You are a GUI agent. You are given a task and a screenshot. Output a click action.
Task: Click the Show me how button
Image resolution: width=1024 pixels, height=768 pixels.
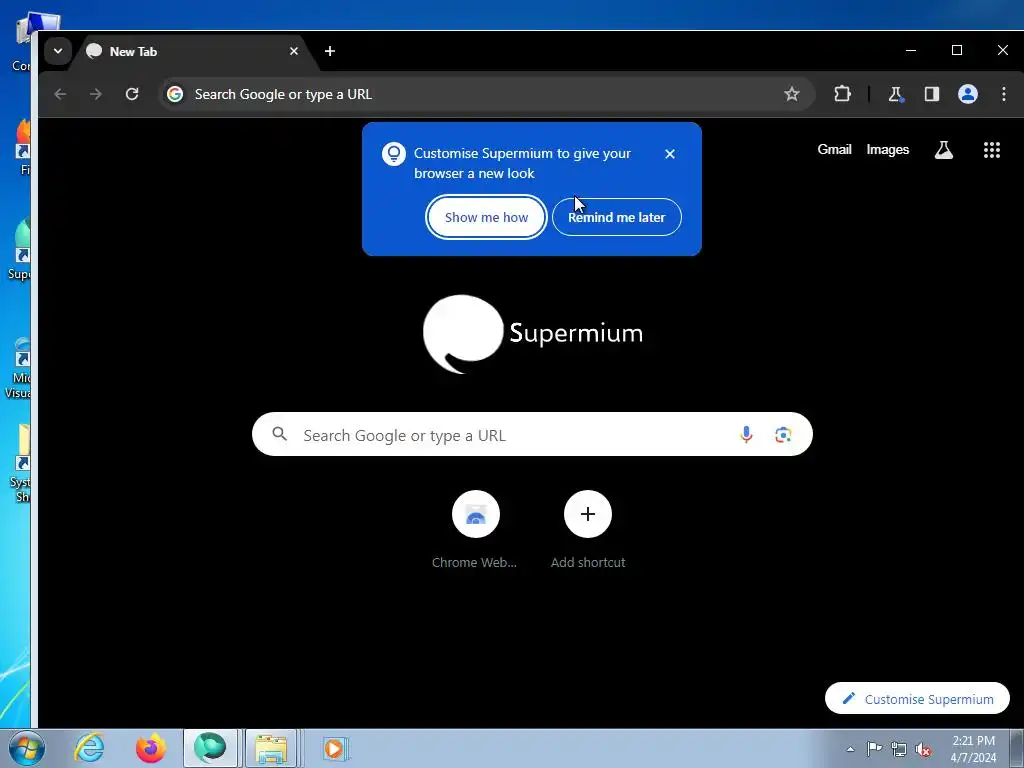[487, 217]
